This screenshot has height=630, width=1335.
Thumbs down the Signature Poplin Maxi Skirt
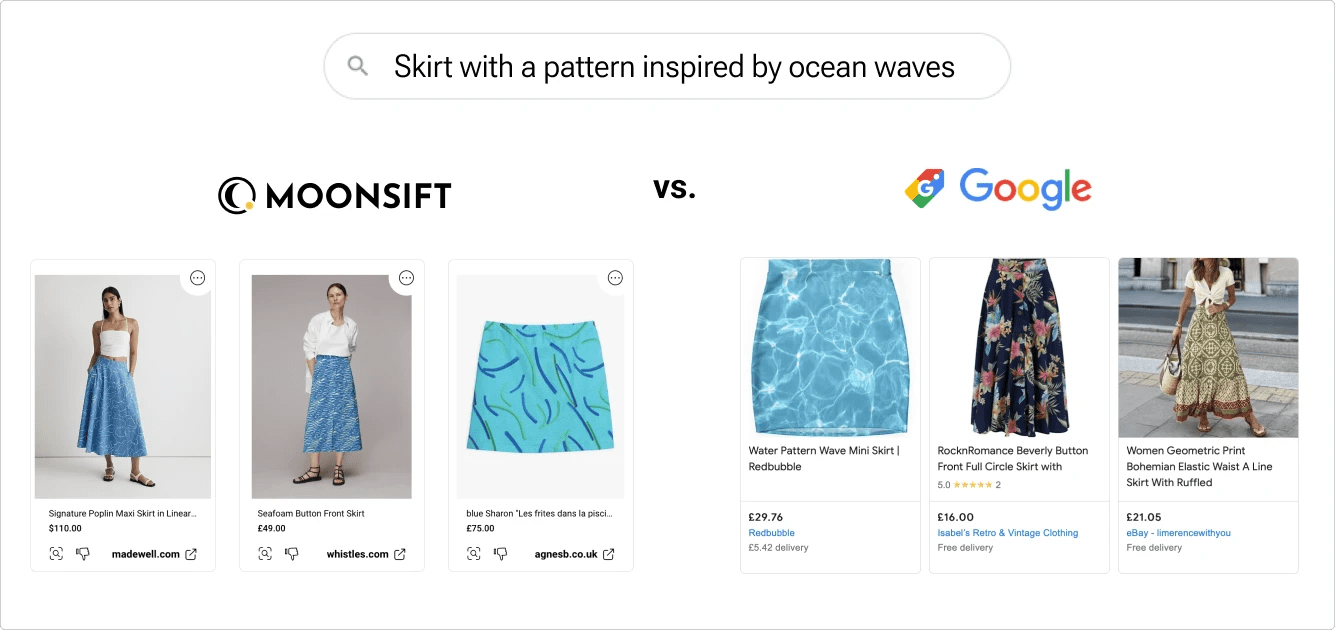pyautogui.click(x=83, y=554)
